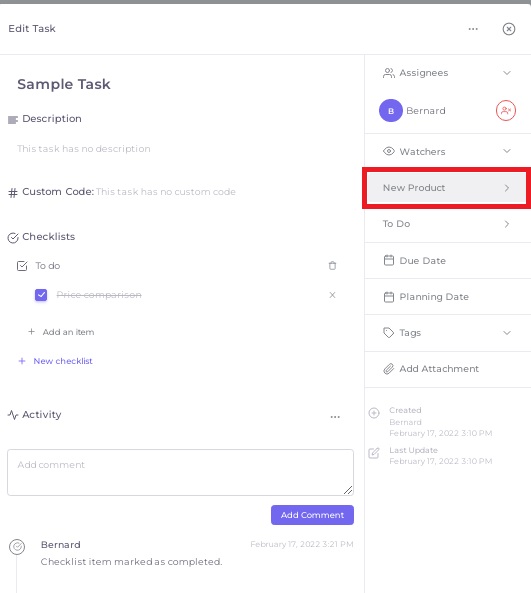Delete the To do checklist trash icon
The height and width of the screenshot is (593, 531).
pos(332,265)
